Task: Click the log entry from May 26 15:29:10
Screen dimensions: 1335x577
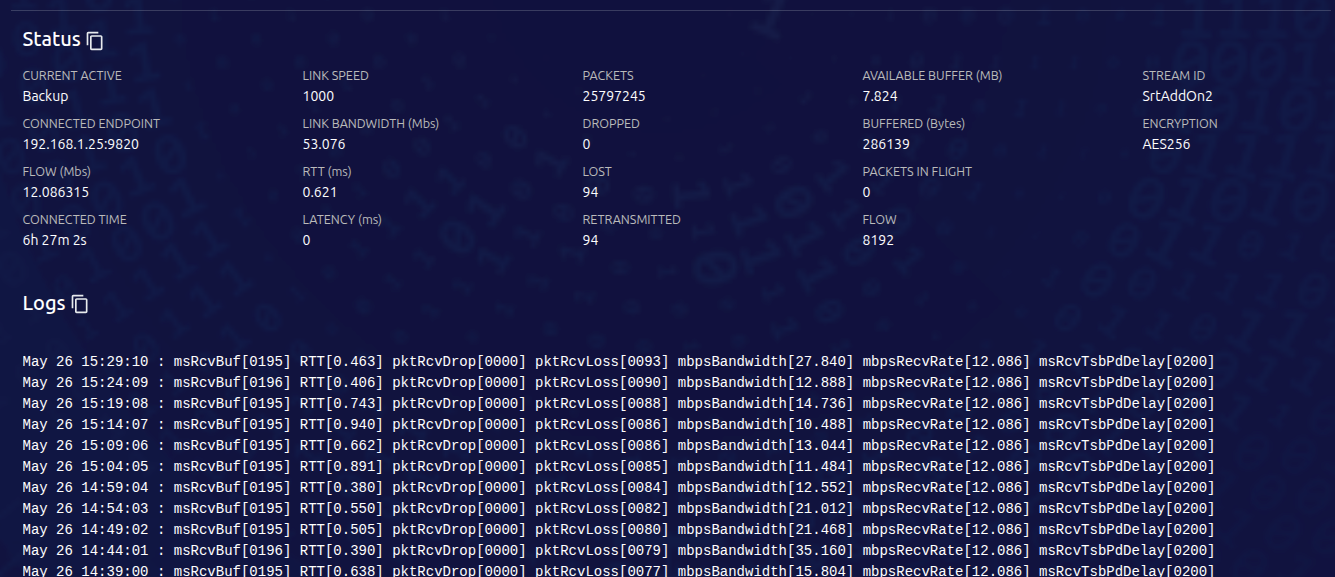Action: [618, 361]
